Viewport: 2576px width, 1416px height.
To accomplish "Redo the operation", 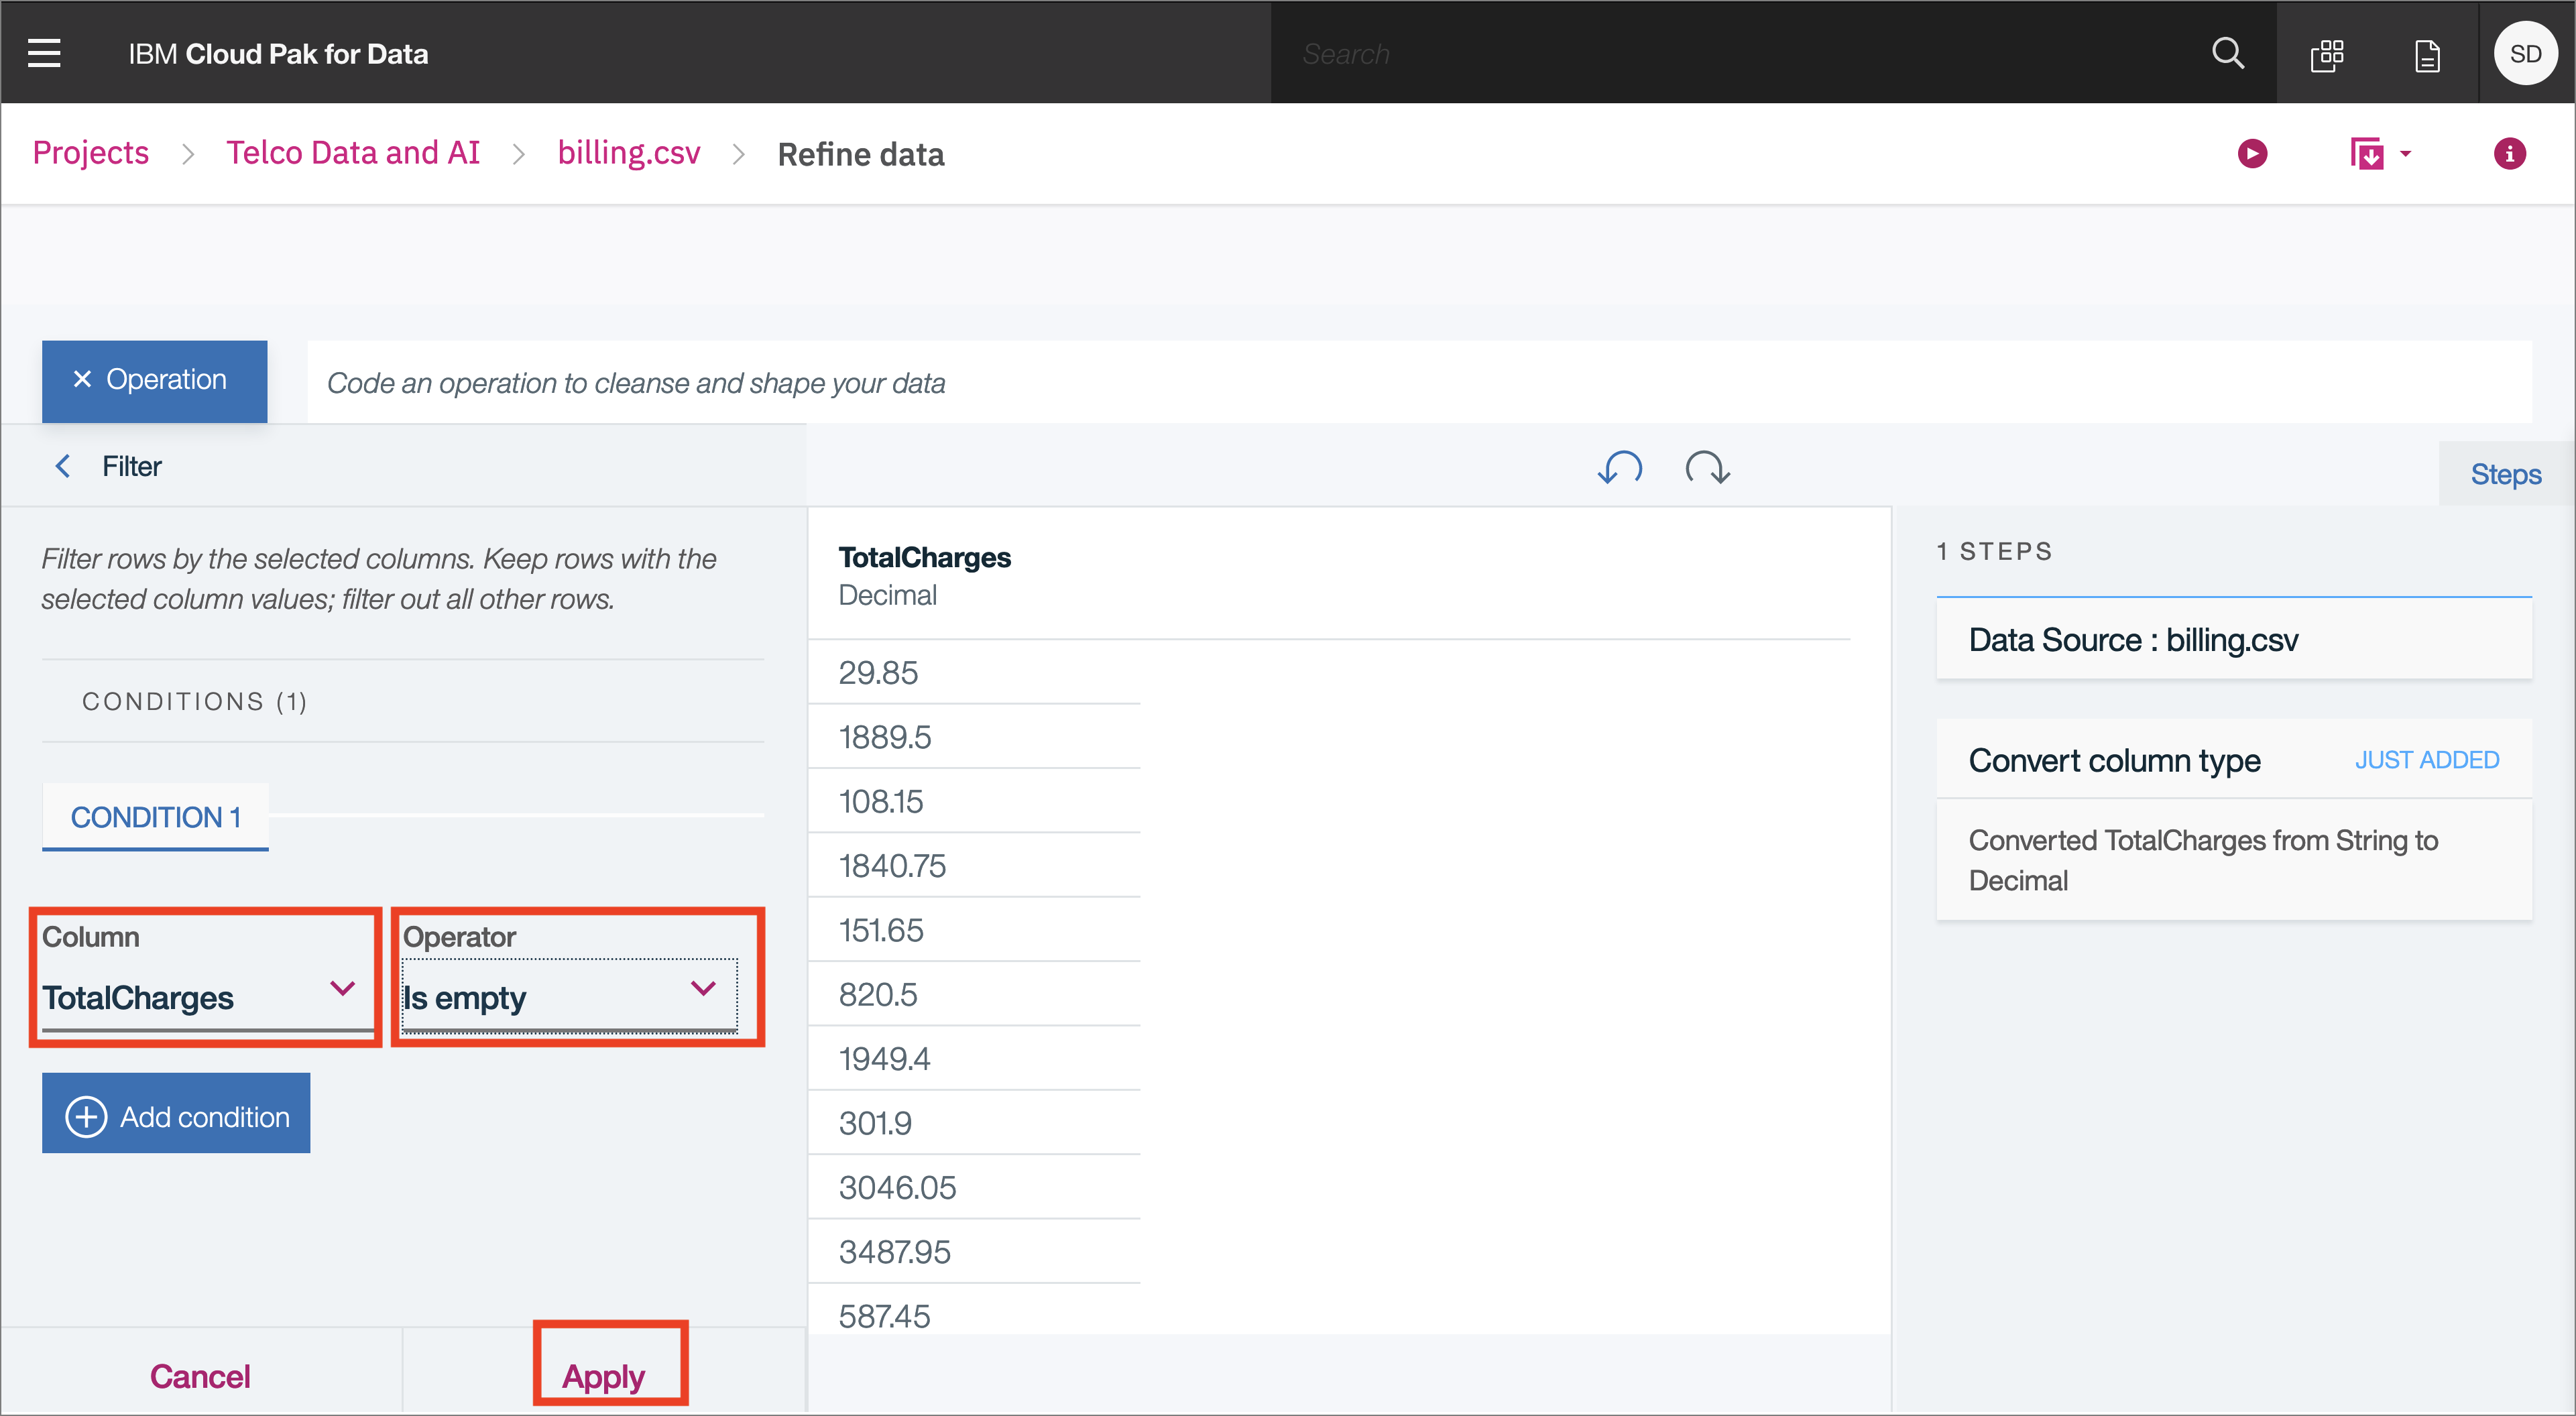I will [1707, 467].
